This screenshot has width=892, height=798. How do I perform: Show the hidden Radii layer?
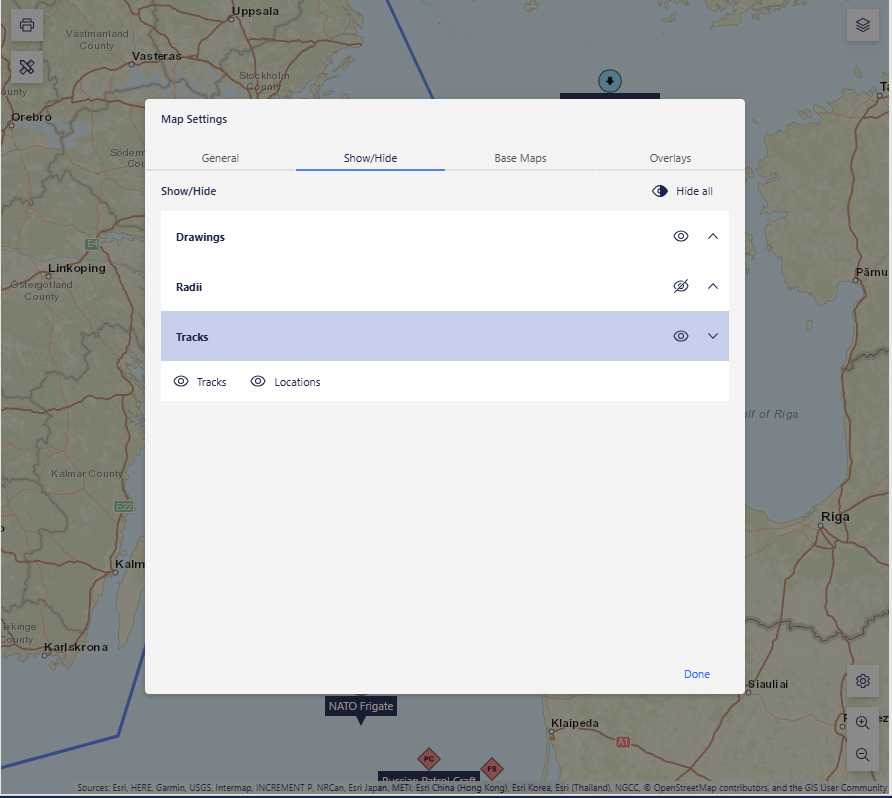tap(681, 286)
